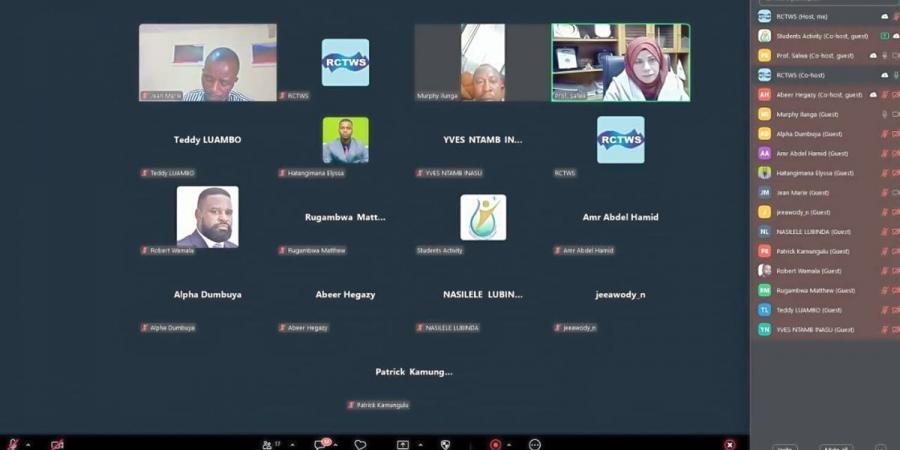
Task: Open the Participants panel icon in toolbar
Action: (x=267, y=445)
